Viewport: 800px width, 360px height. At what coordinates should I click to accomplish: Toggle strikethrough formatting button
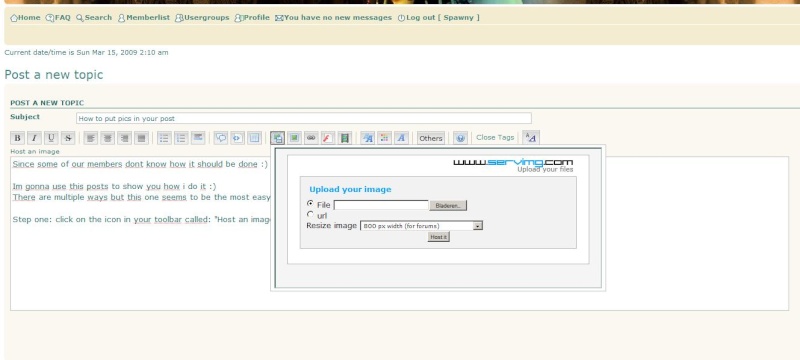click(68, 138)
